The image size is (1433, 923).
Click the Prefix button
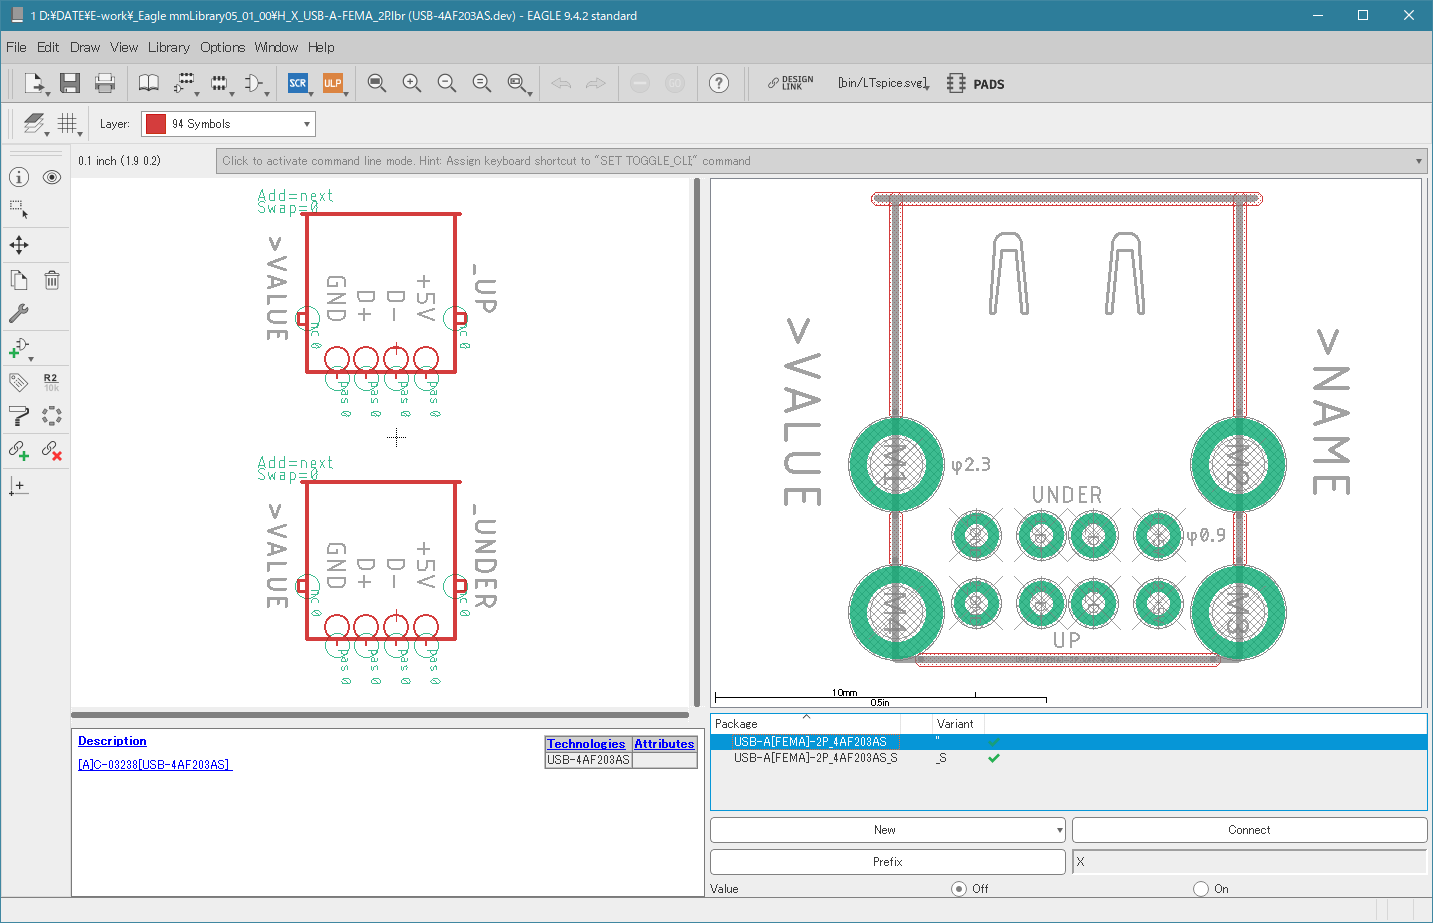pos(887,862)
